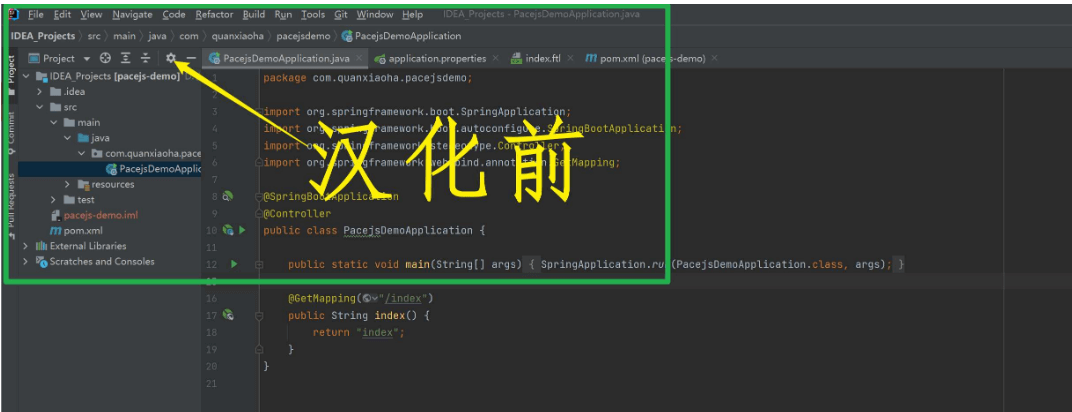Open the File menu
This screenshot has width=1072, height=412.
(x=36, y=14)
